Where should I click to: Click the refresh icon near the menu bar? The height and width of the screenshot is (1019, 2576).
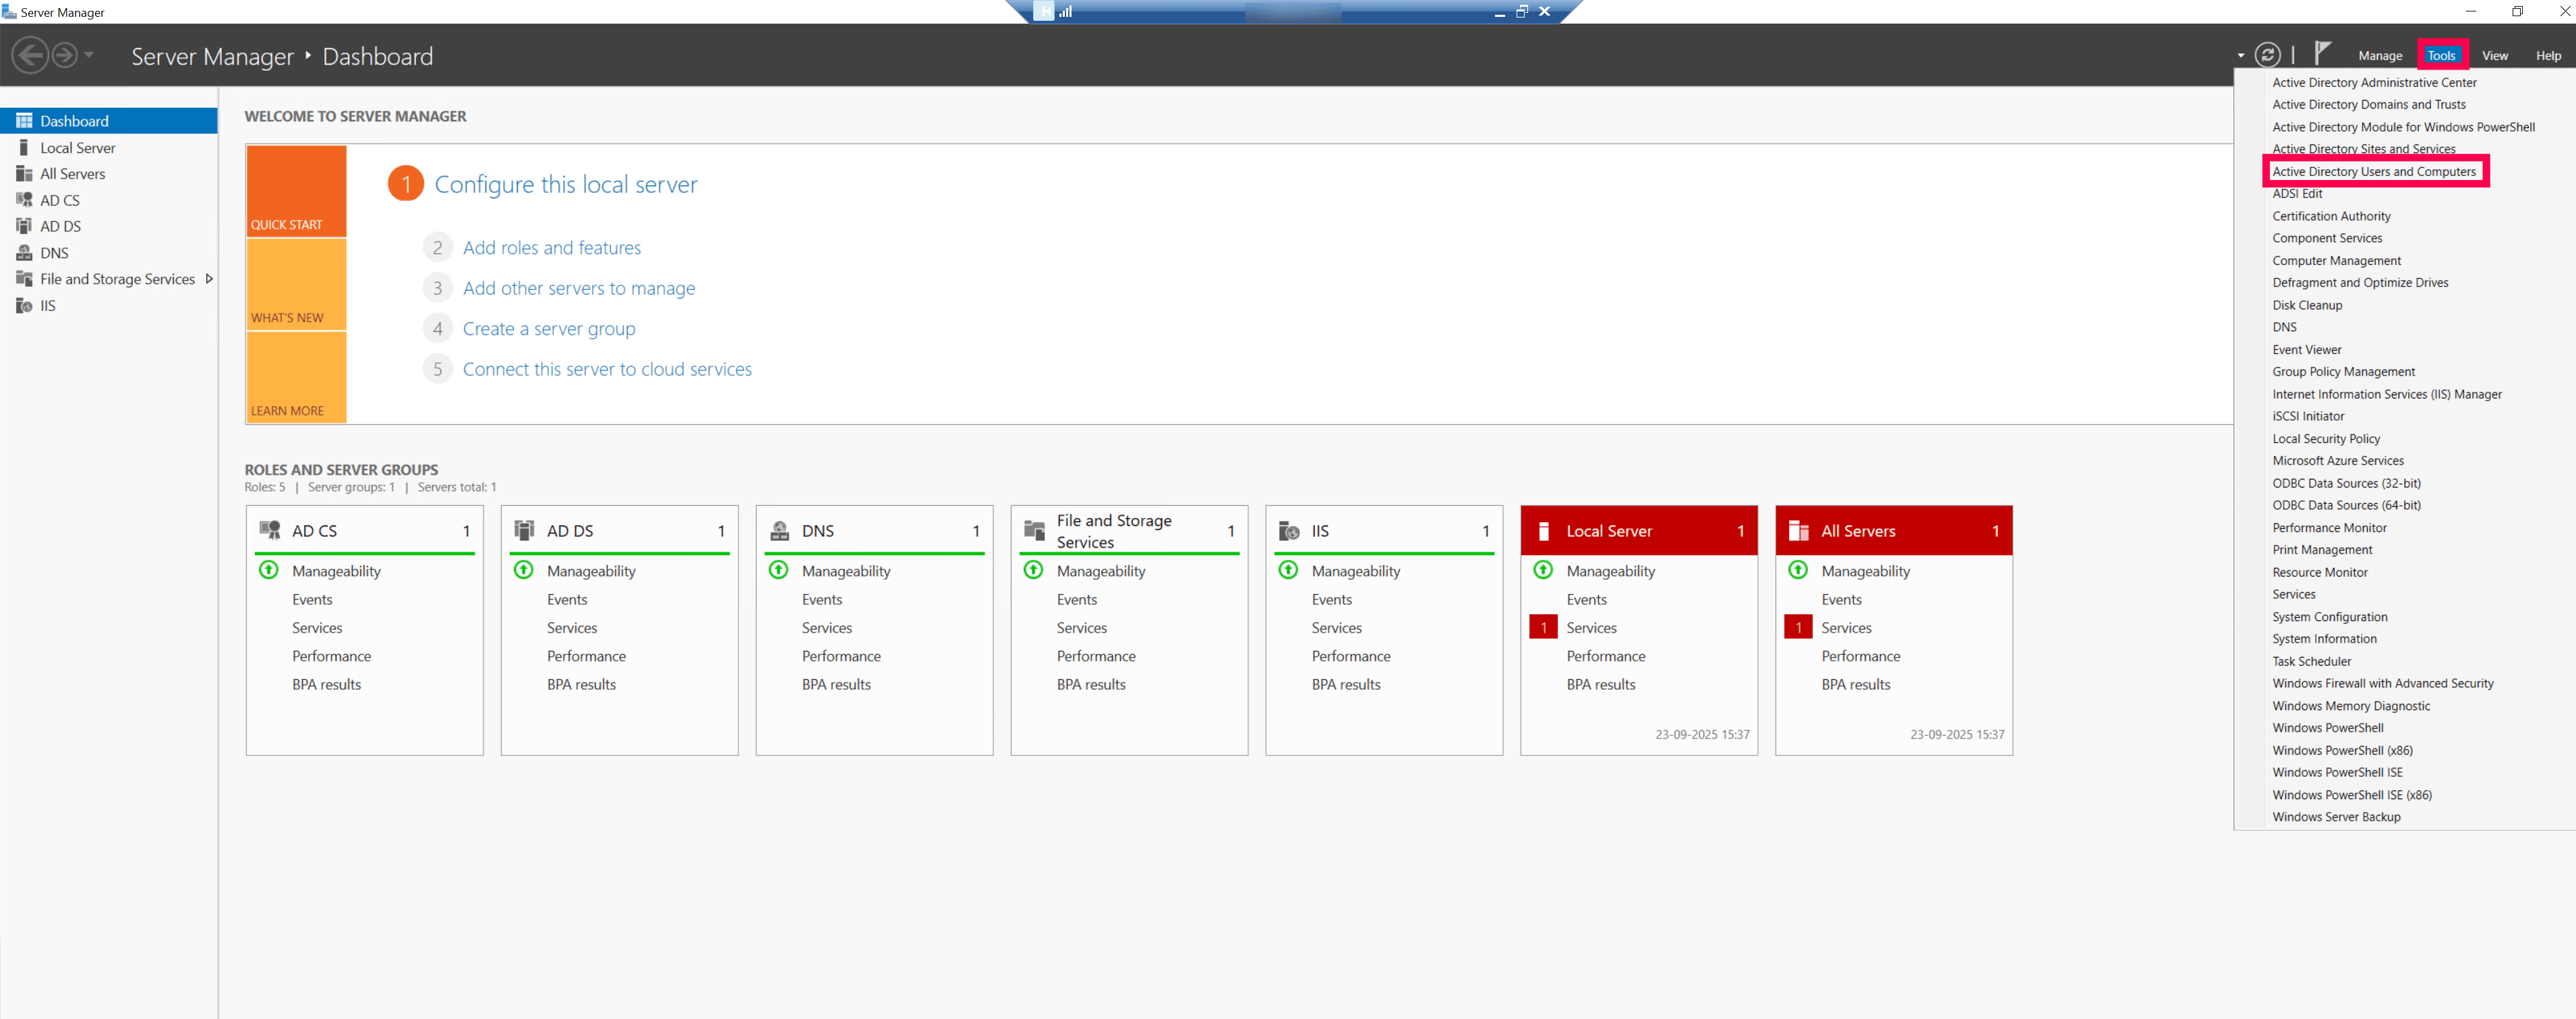(2268, 55)
